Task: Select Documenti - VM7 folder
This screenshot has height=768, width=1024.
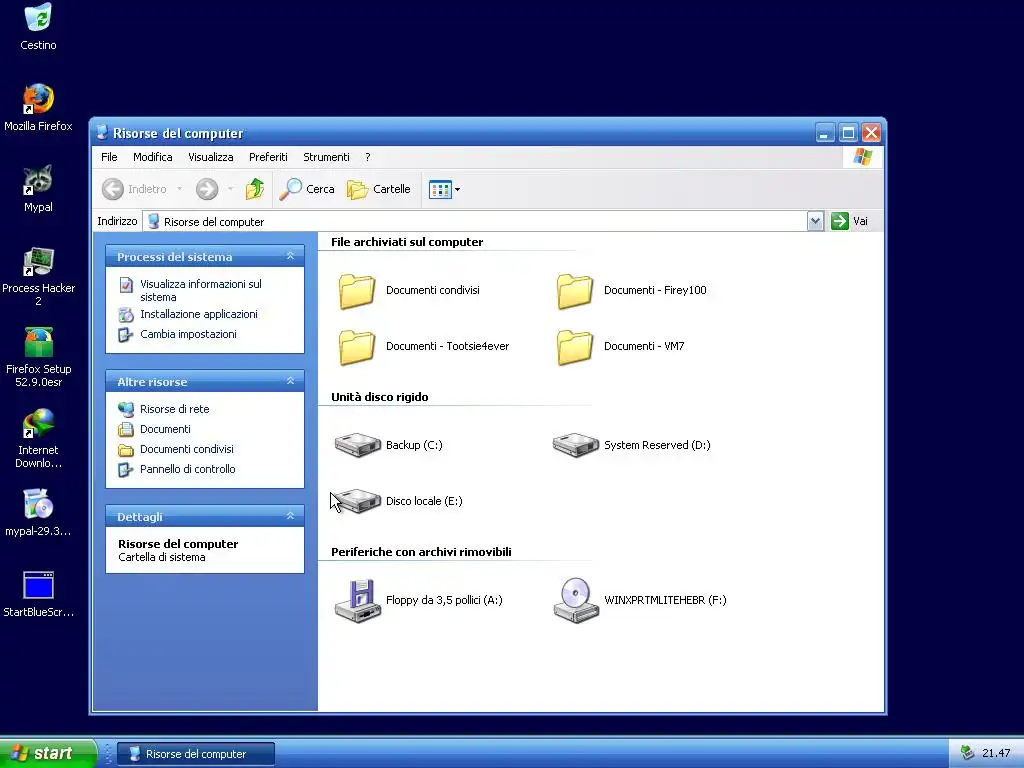Action: [620, 347]
